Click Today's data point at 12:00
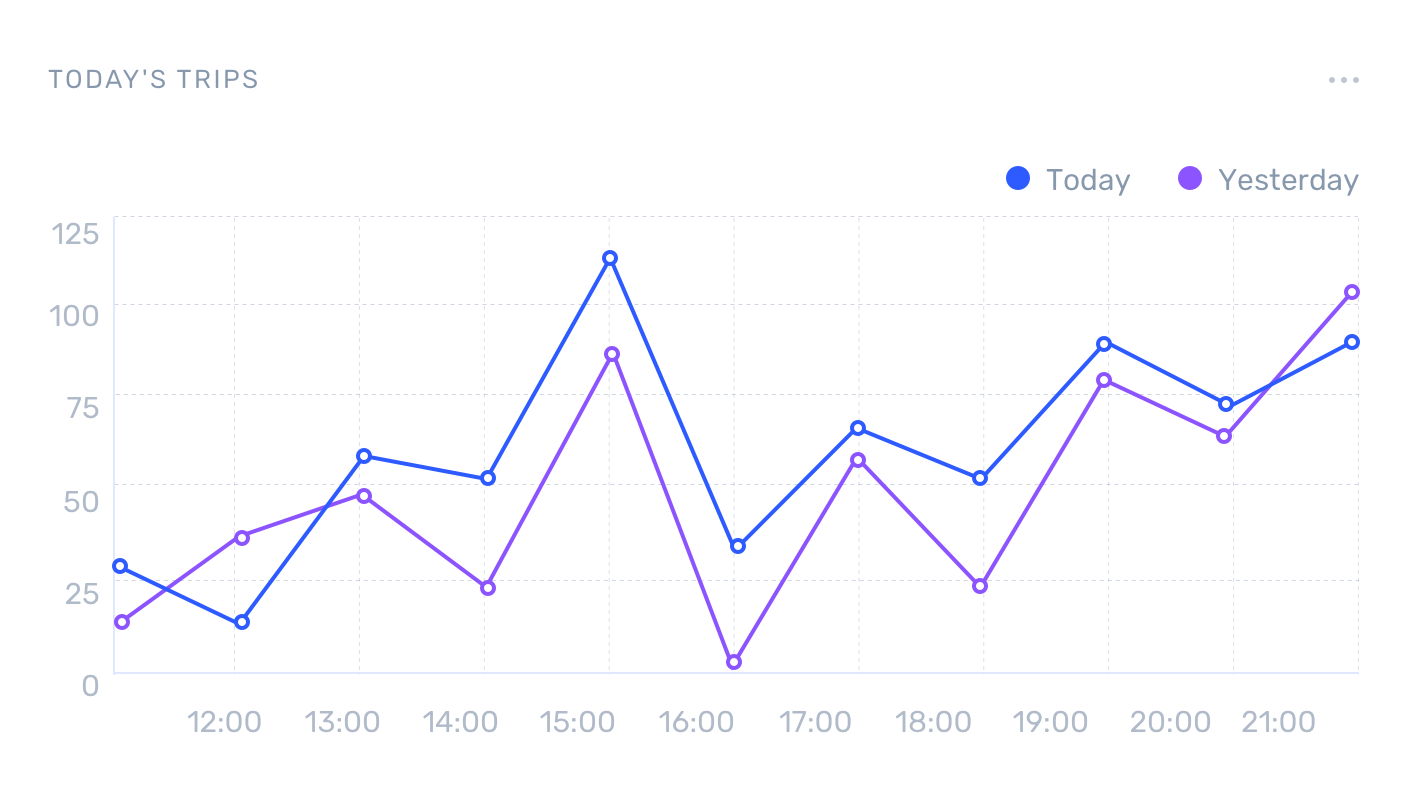Screen dimensions: 1408x808 tap(242, 622)
